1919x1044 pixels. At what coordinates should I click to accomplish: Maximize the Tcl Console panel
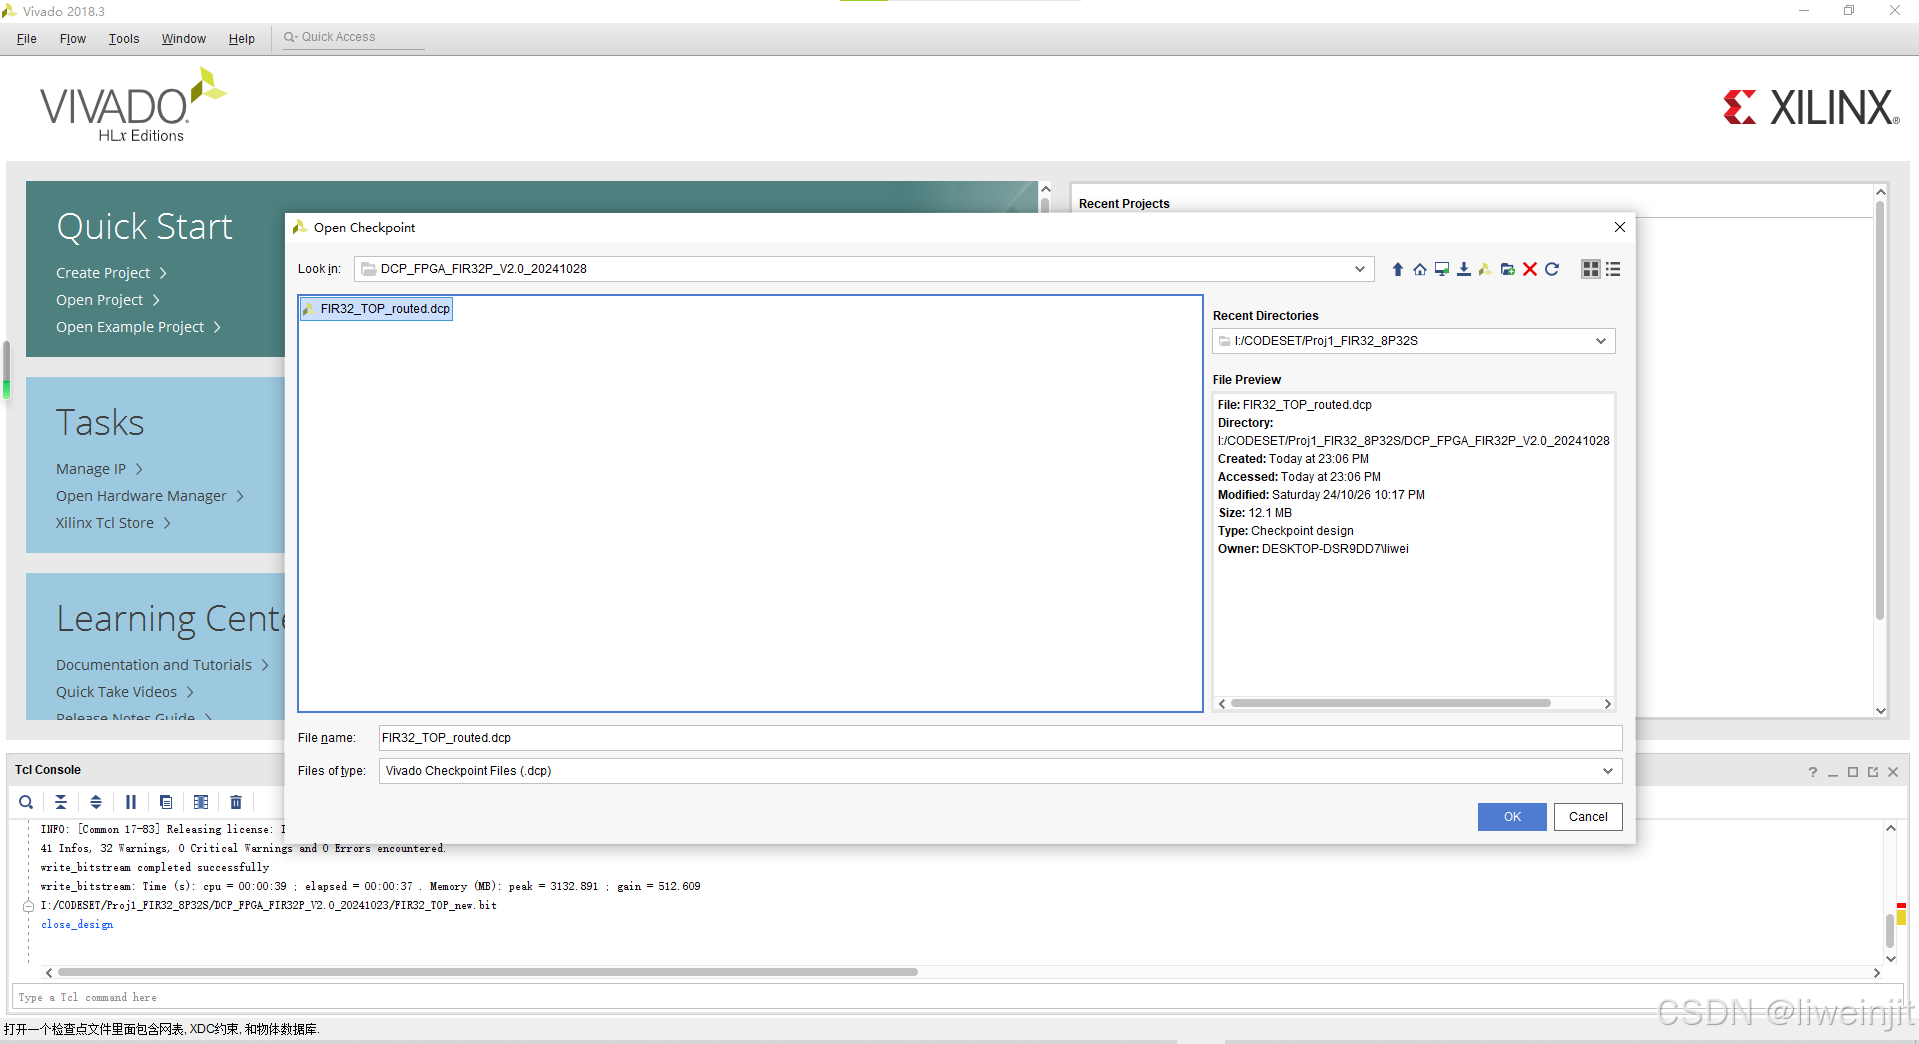(x=1853, y=772)
